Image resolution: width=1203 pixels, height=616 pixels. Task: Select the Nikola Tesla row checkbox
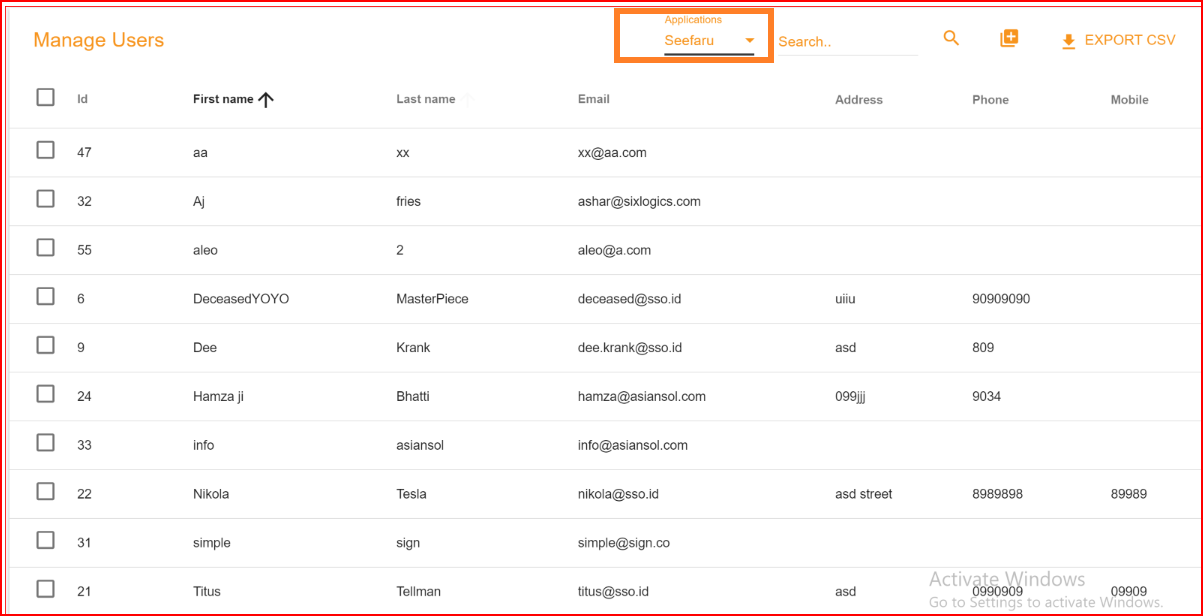[45, 491]
